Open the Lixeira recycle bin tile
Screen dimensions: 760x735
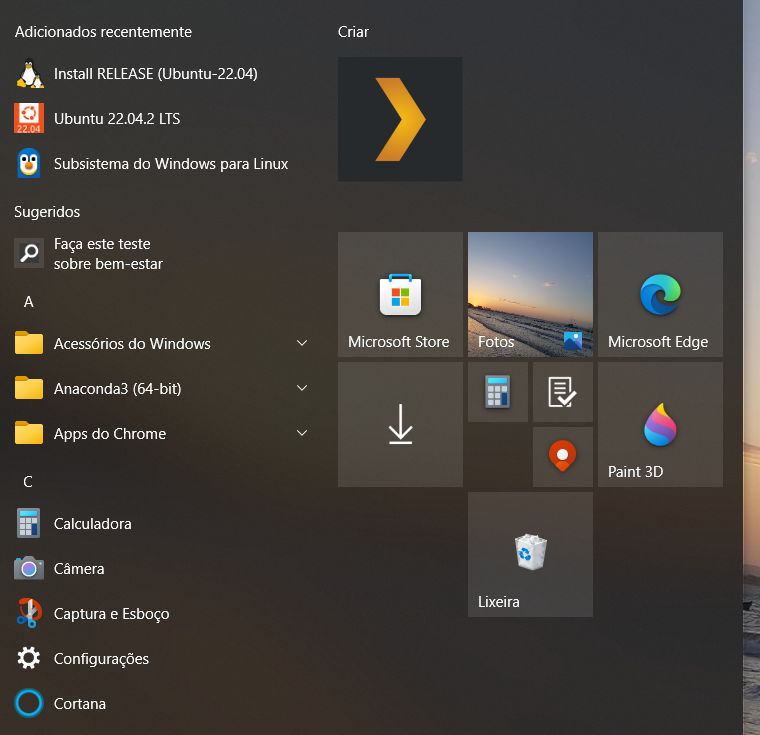[x=530, y=554]
